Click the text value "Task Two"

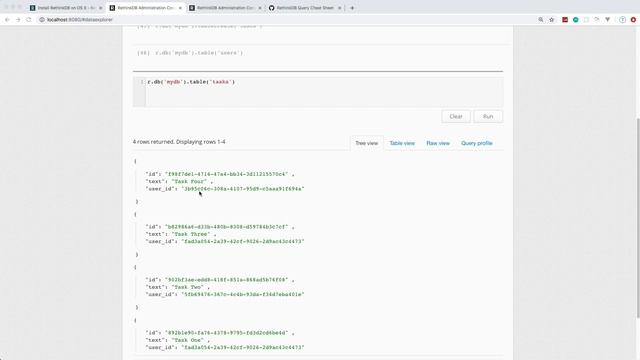coord(188,287)
